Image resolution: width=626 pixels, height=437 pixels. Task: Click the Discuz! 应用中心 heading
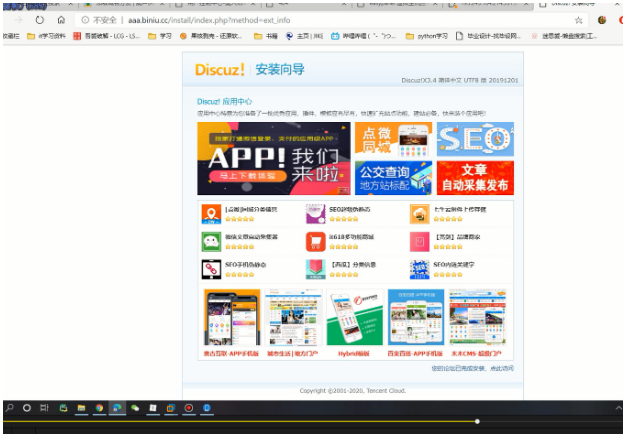(224, 101)
